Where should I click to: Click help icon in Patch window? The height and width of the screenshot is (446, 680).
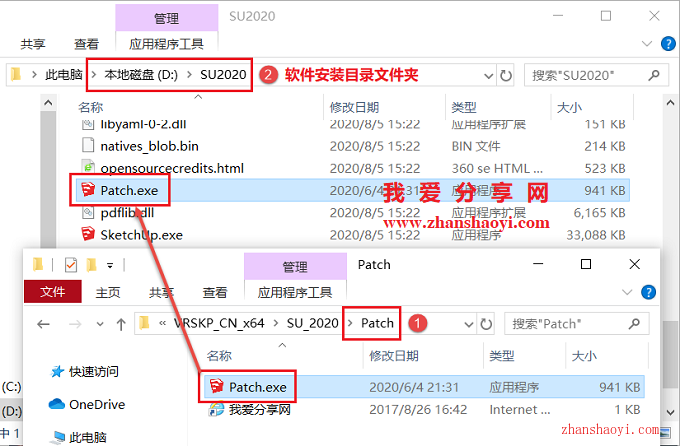point(648,292)
